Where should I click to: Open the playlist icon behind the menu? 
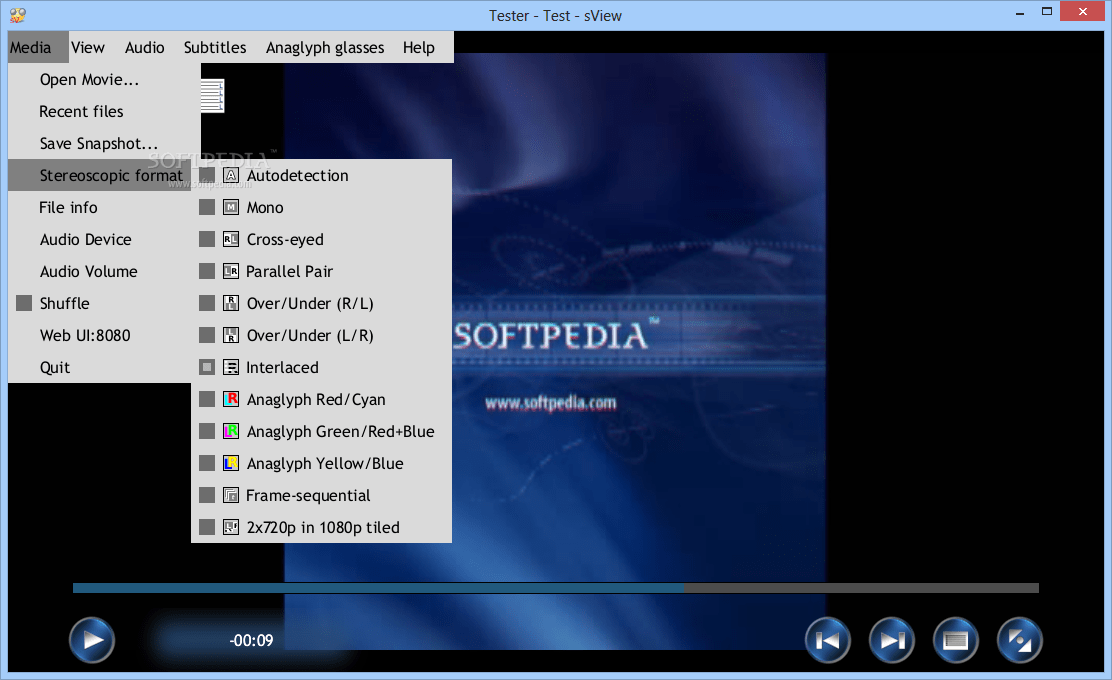[212, 95]
